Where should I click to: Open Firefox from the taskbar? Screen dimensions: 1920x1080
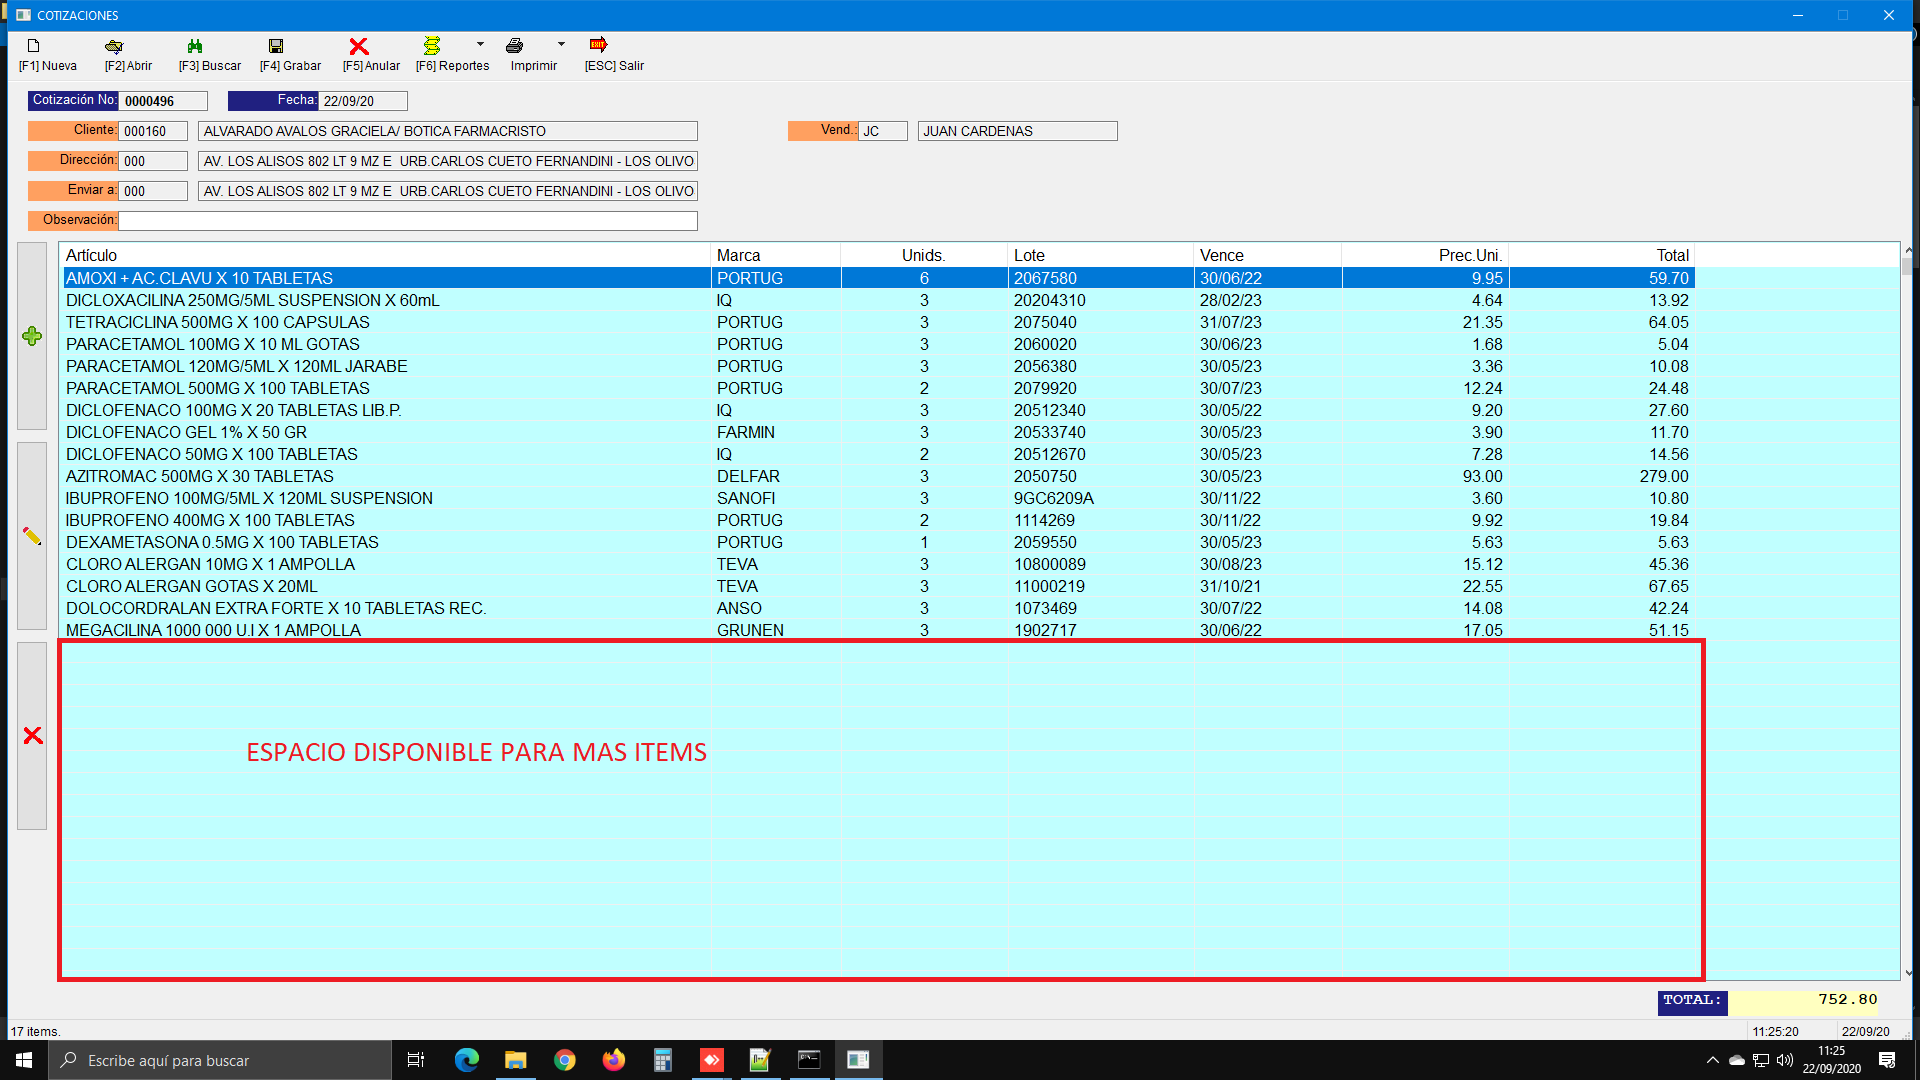tap(614, 1060)
